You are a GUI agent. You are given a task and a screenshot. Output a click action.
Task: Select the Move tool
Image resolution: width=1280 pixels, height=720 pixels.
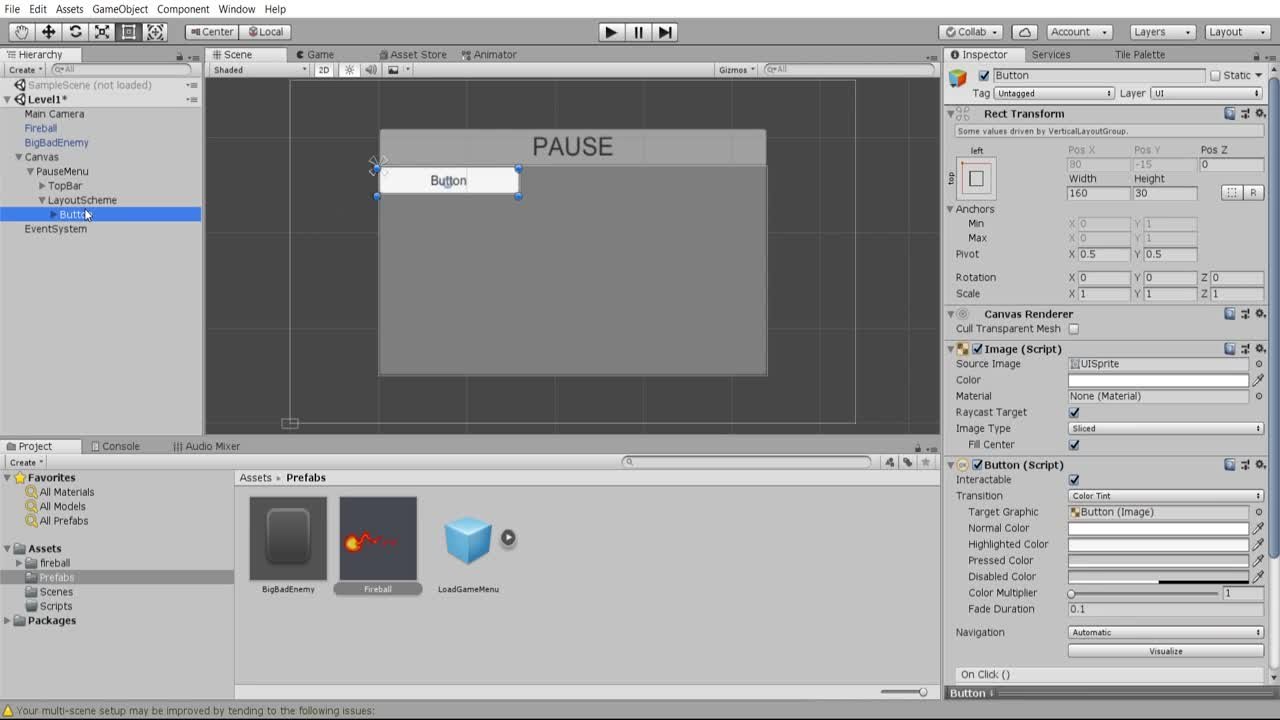[x=48, y=32]
